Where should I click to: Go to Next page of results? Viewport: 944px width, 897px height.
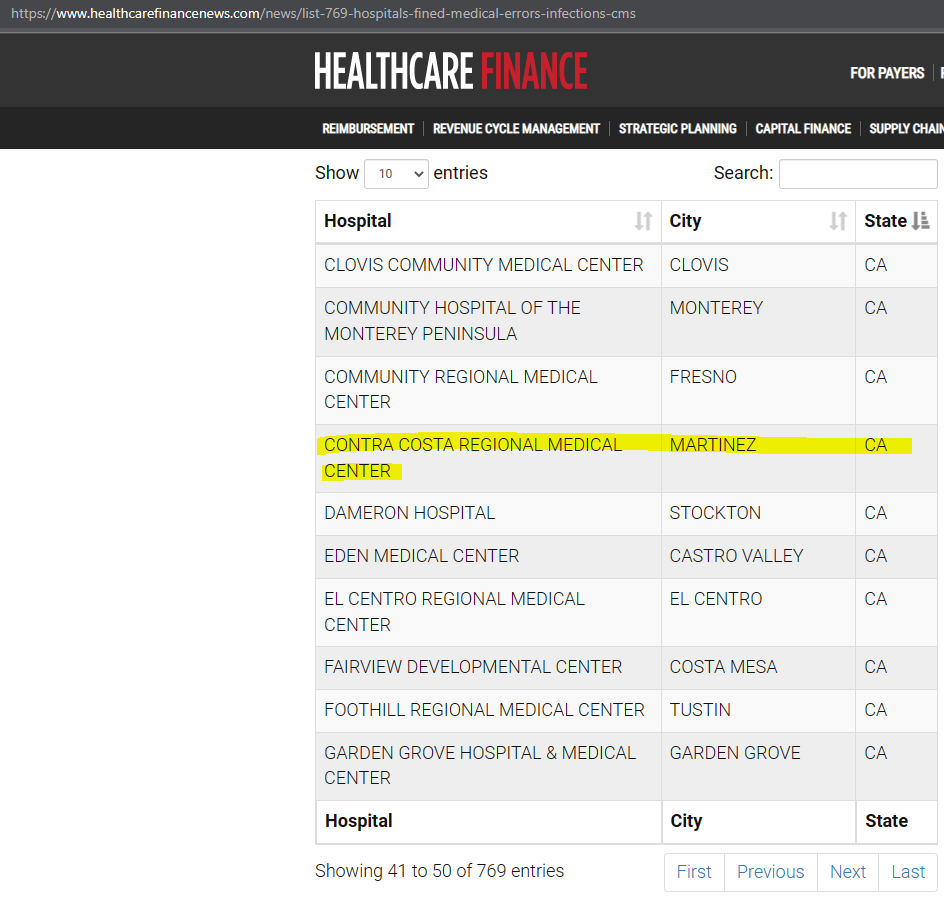[848, 872]
